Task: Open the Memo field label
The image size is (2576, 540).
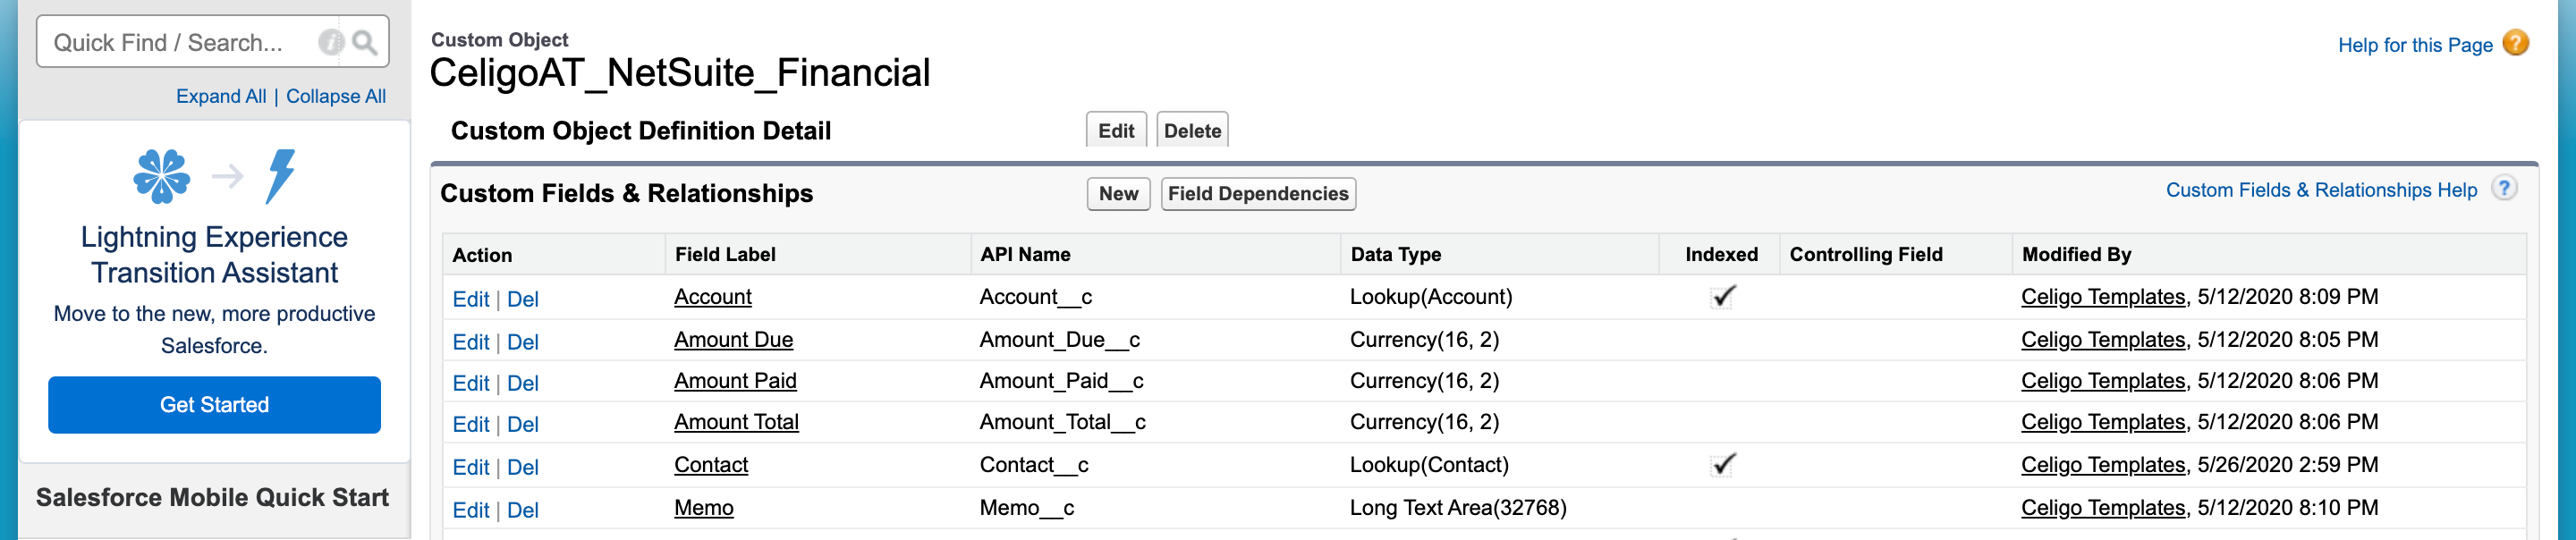Action: click(x=703, y=508)
